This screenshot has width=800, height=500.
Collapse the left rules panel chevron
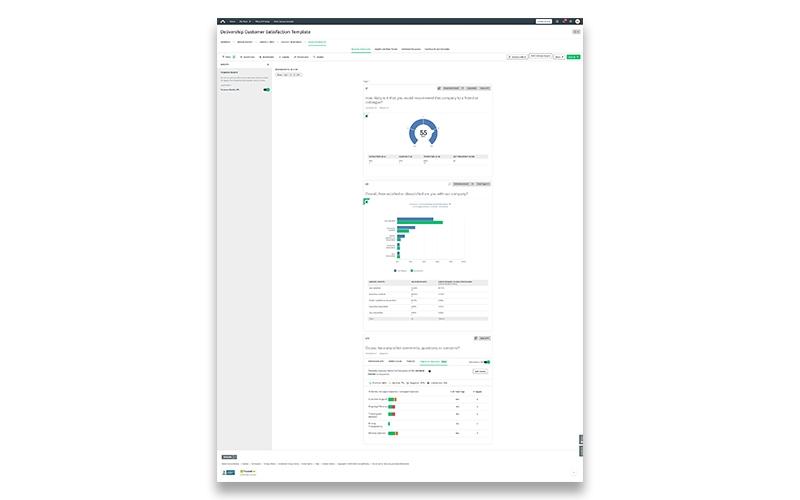(x=268, y=65)
